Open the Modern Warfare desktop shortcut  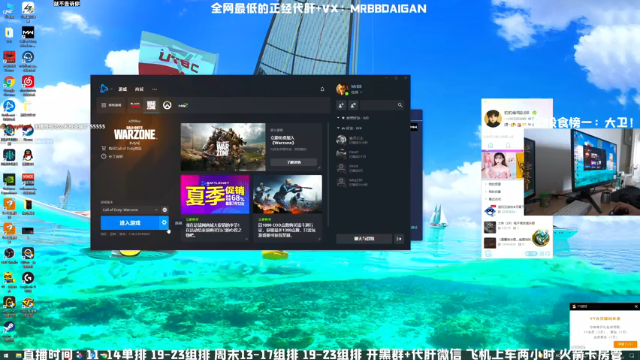28,32
